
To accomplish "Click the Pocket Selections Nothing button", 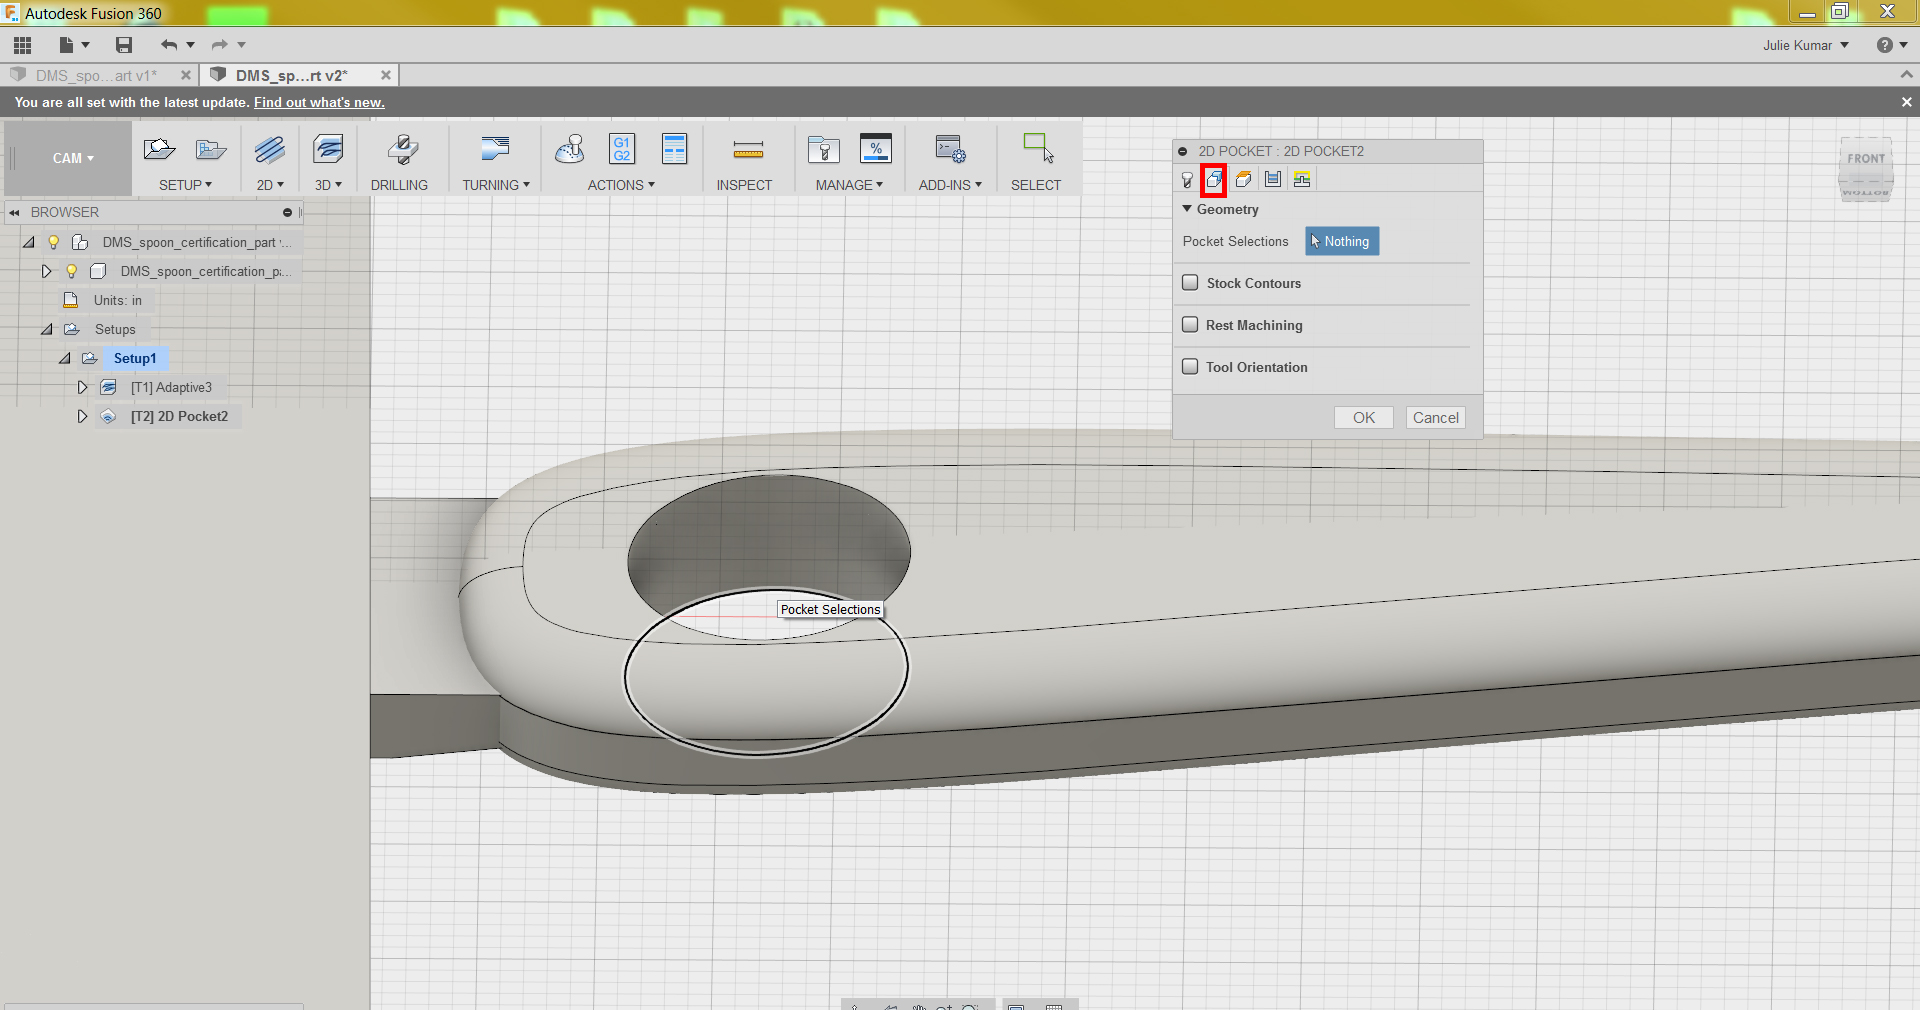I will (x=1342, y=241).
